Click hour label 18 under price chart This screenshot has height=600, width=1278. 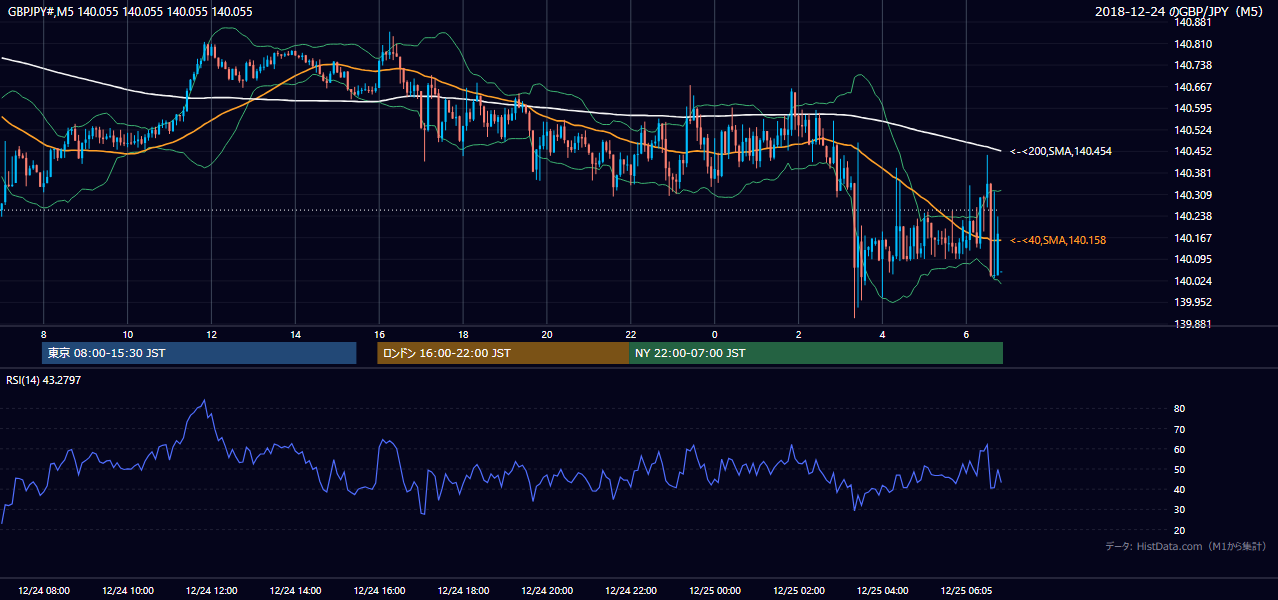point(463,334)
